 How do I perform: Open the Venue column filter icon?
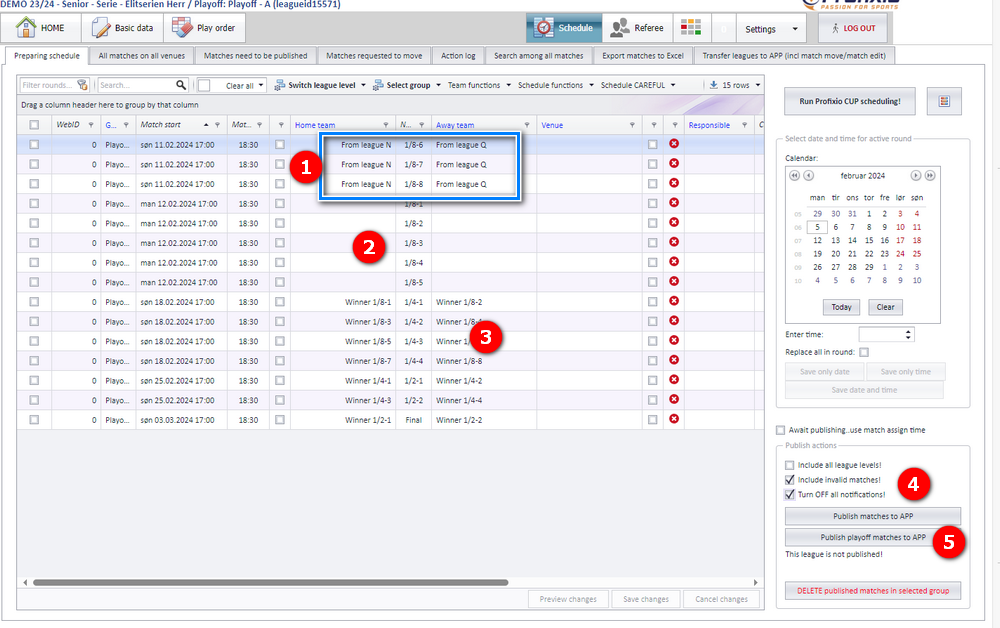coord(632,125)
